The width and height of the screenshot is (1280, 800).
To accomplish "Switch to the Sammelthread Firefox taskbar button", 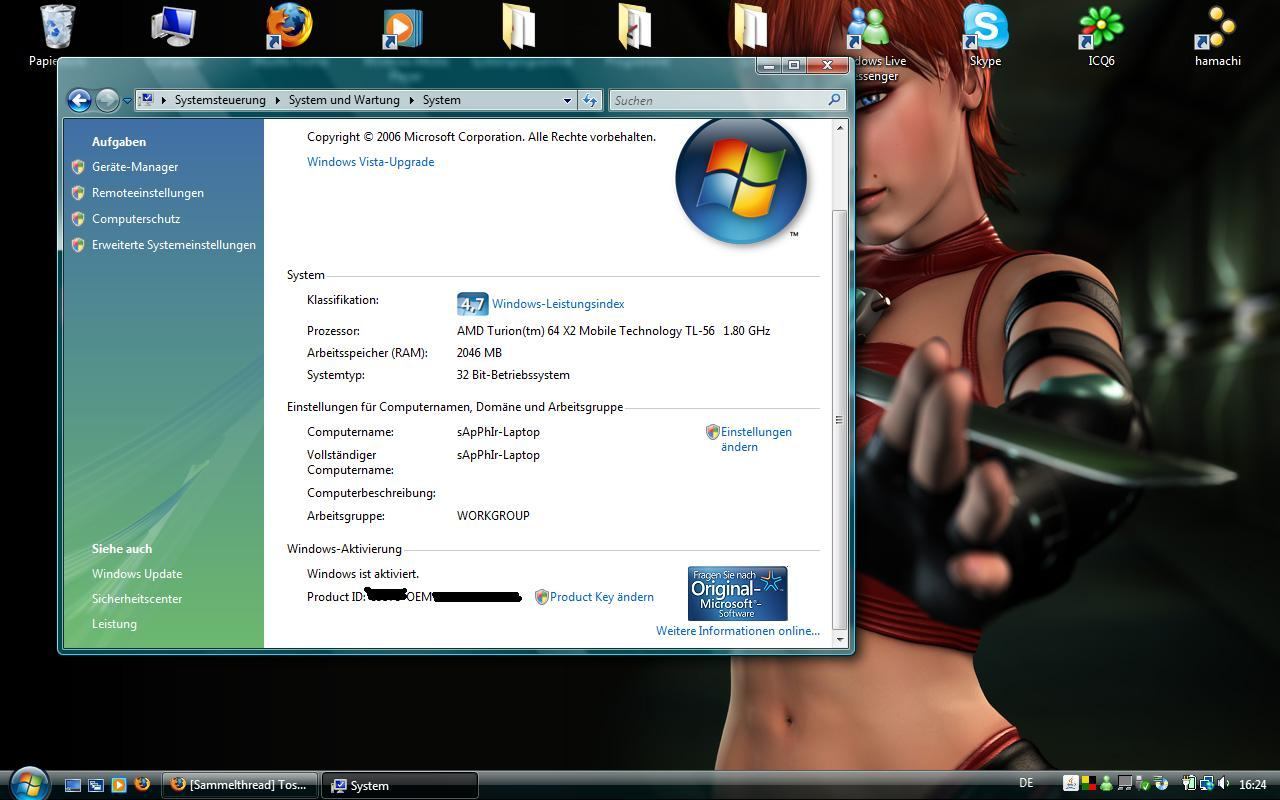I will click(240, 785).
